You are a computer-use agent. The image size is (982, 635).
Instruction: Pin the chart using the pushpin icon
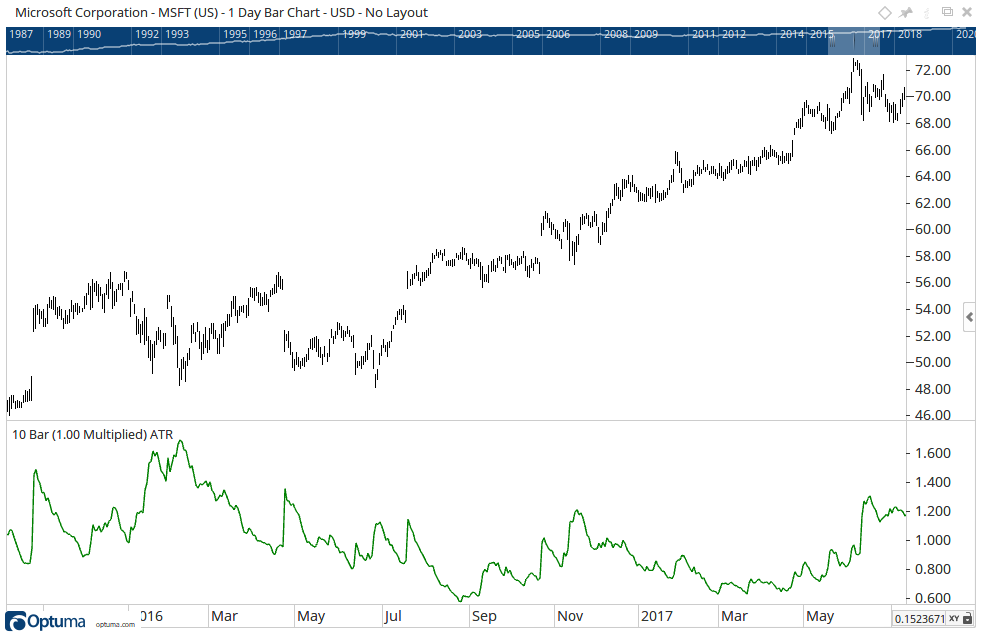906,13
